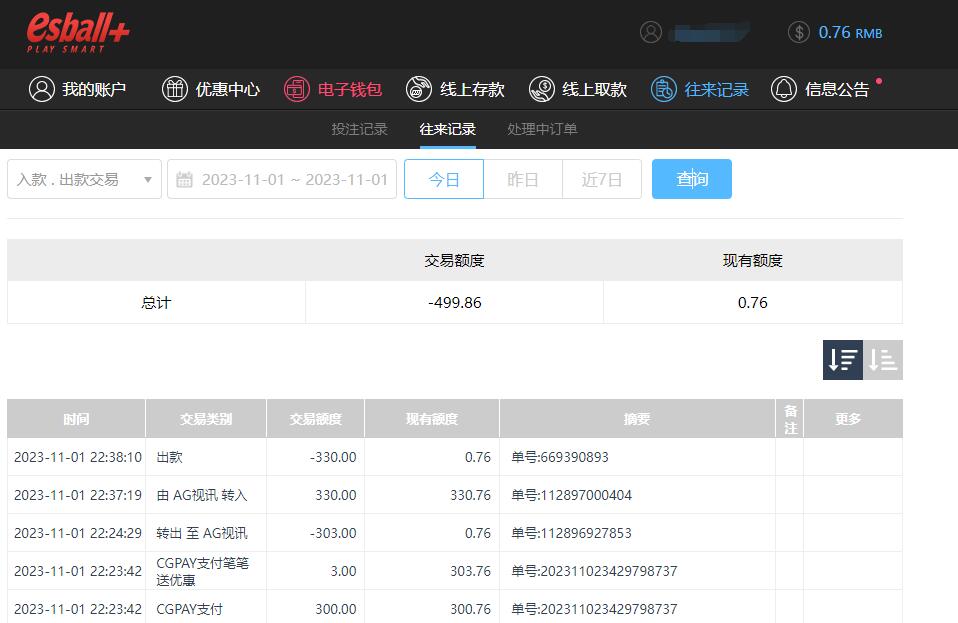Sort records in descending order
Image resolution: width=958 pixels, height=623 pixels.
[842, 360]
